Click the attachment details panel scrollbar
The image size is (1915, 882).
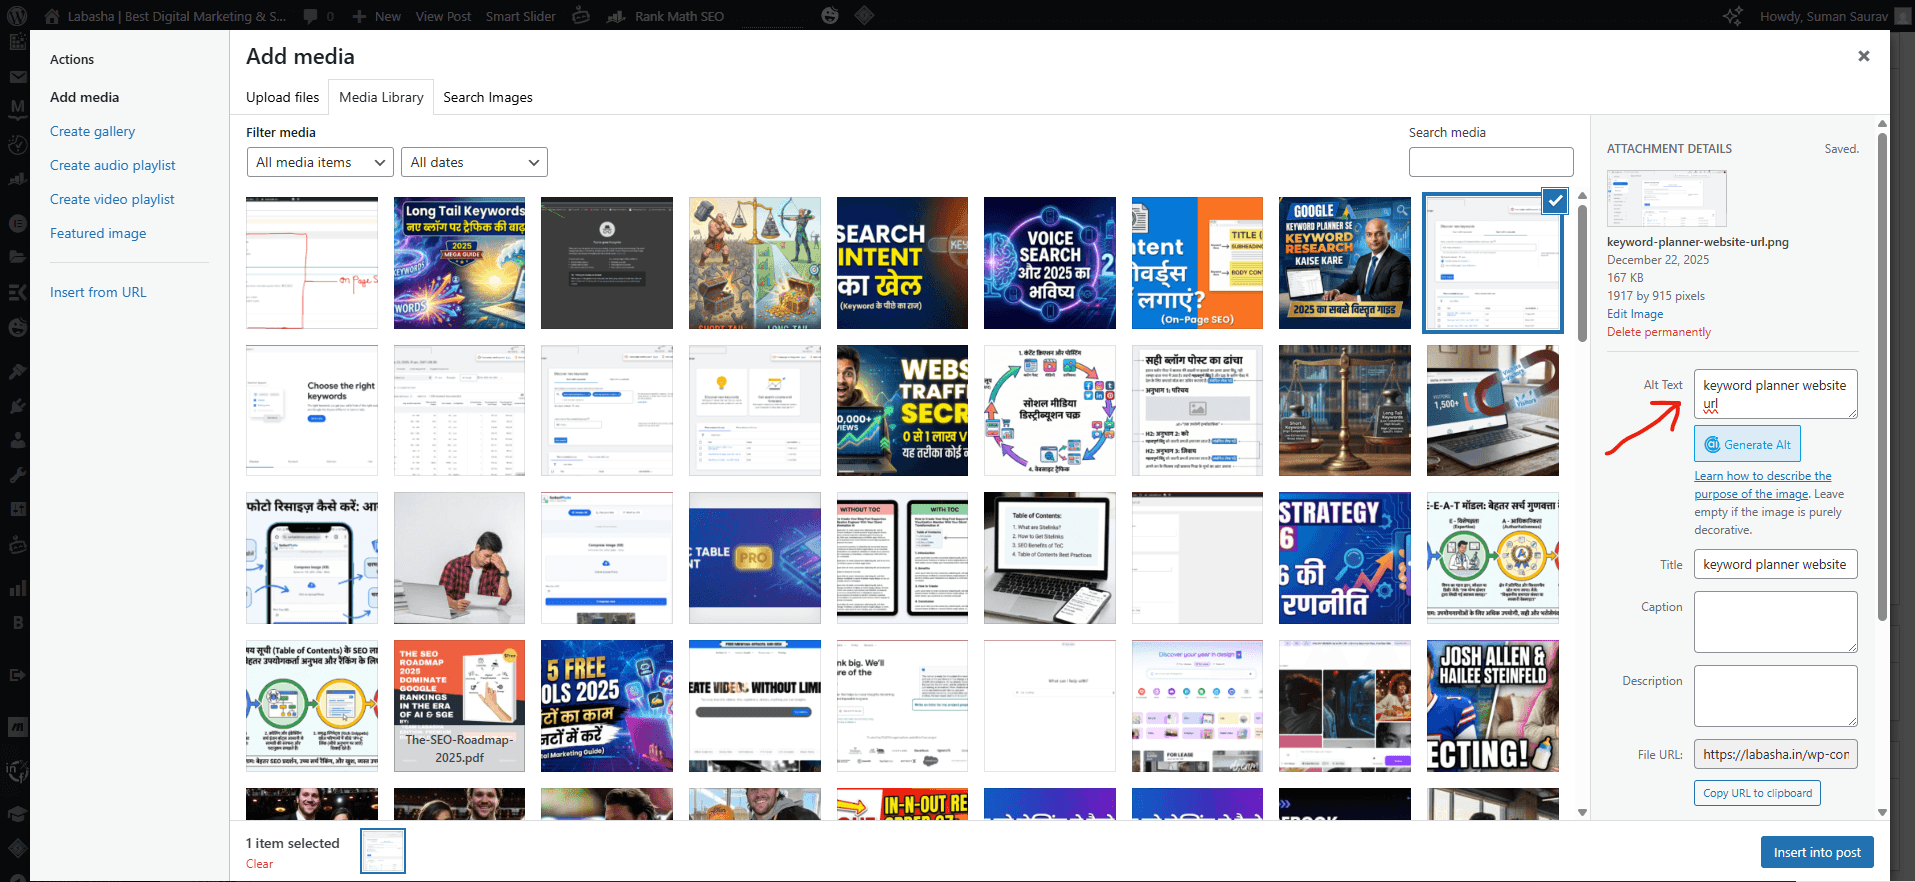point(1882,375)
